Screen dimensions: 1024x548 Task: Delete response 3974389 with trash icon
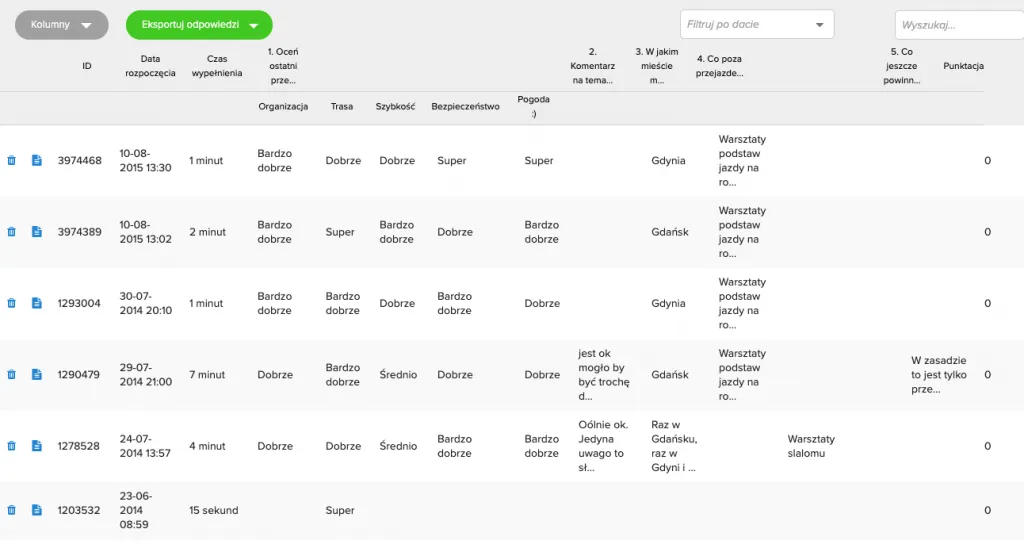[11, 232]
